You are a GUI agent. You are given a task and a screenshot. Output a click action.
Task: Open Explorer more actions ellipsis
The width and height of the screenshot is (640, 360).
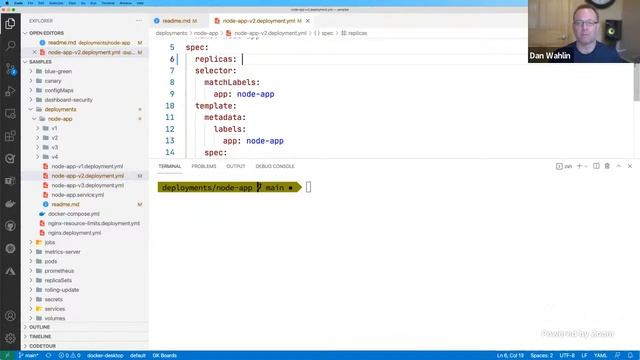(139, 20)
